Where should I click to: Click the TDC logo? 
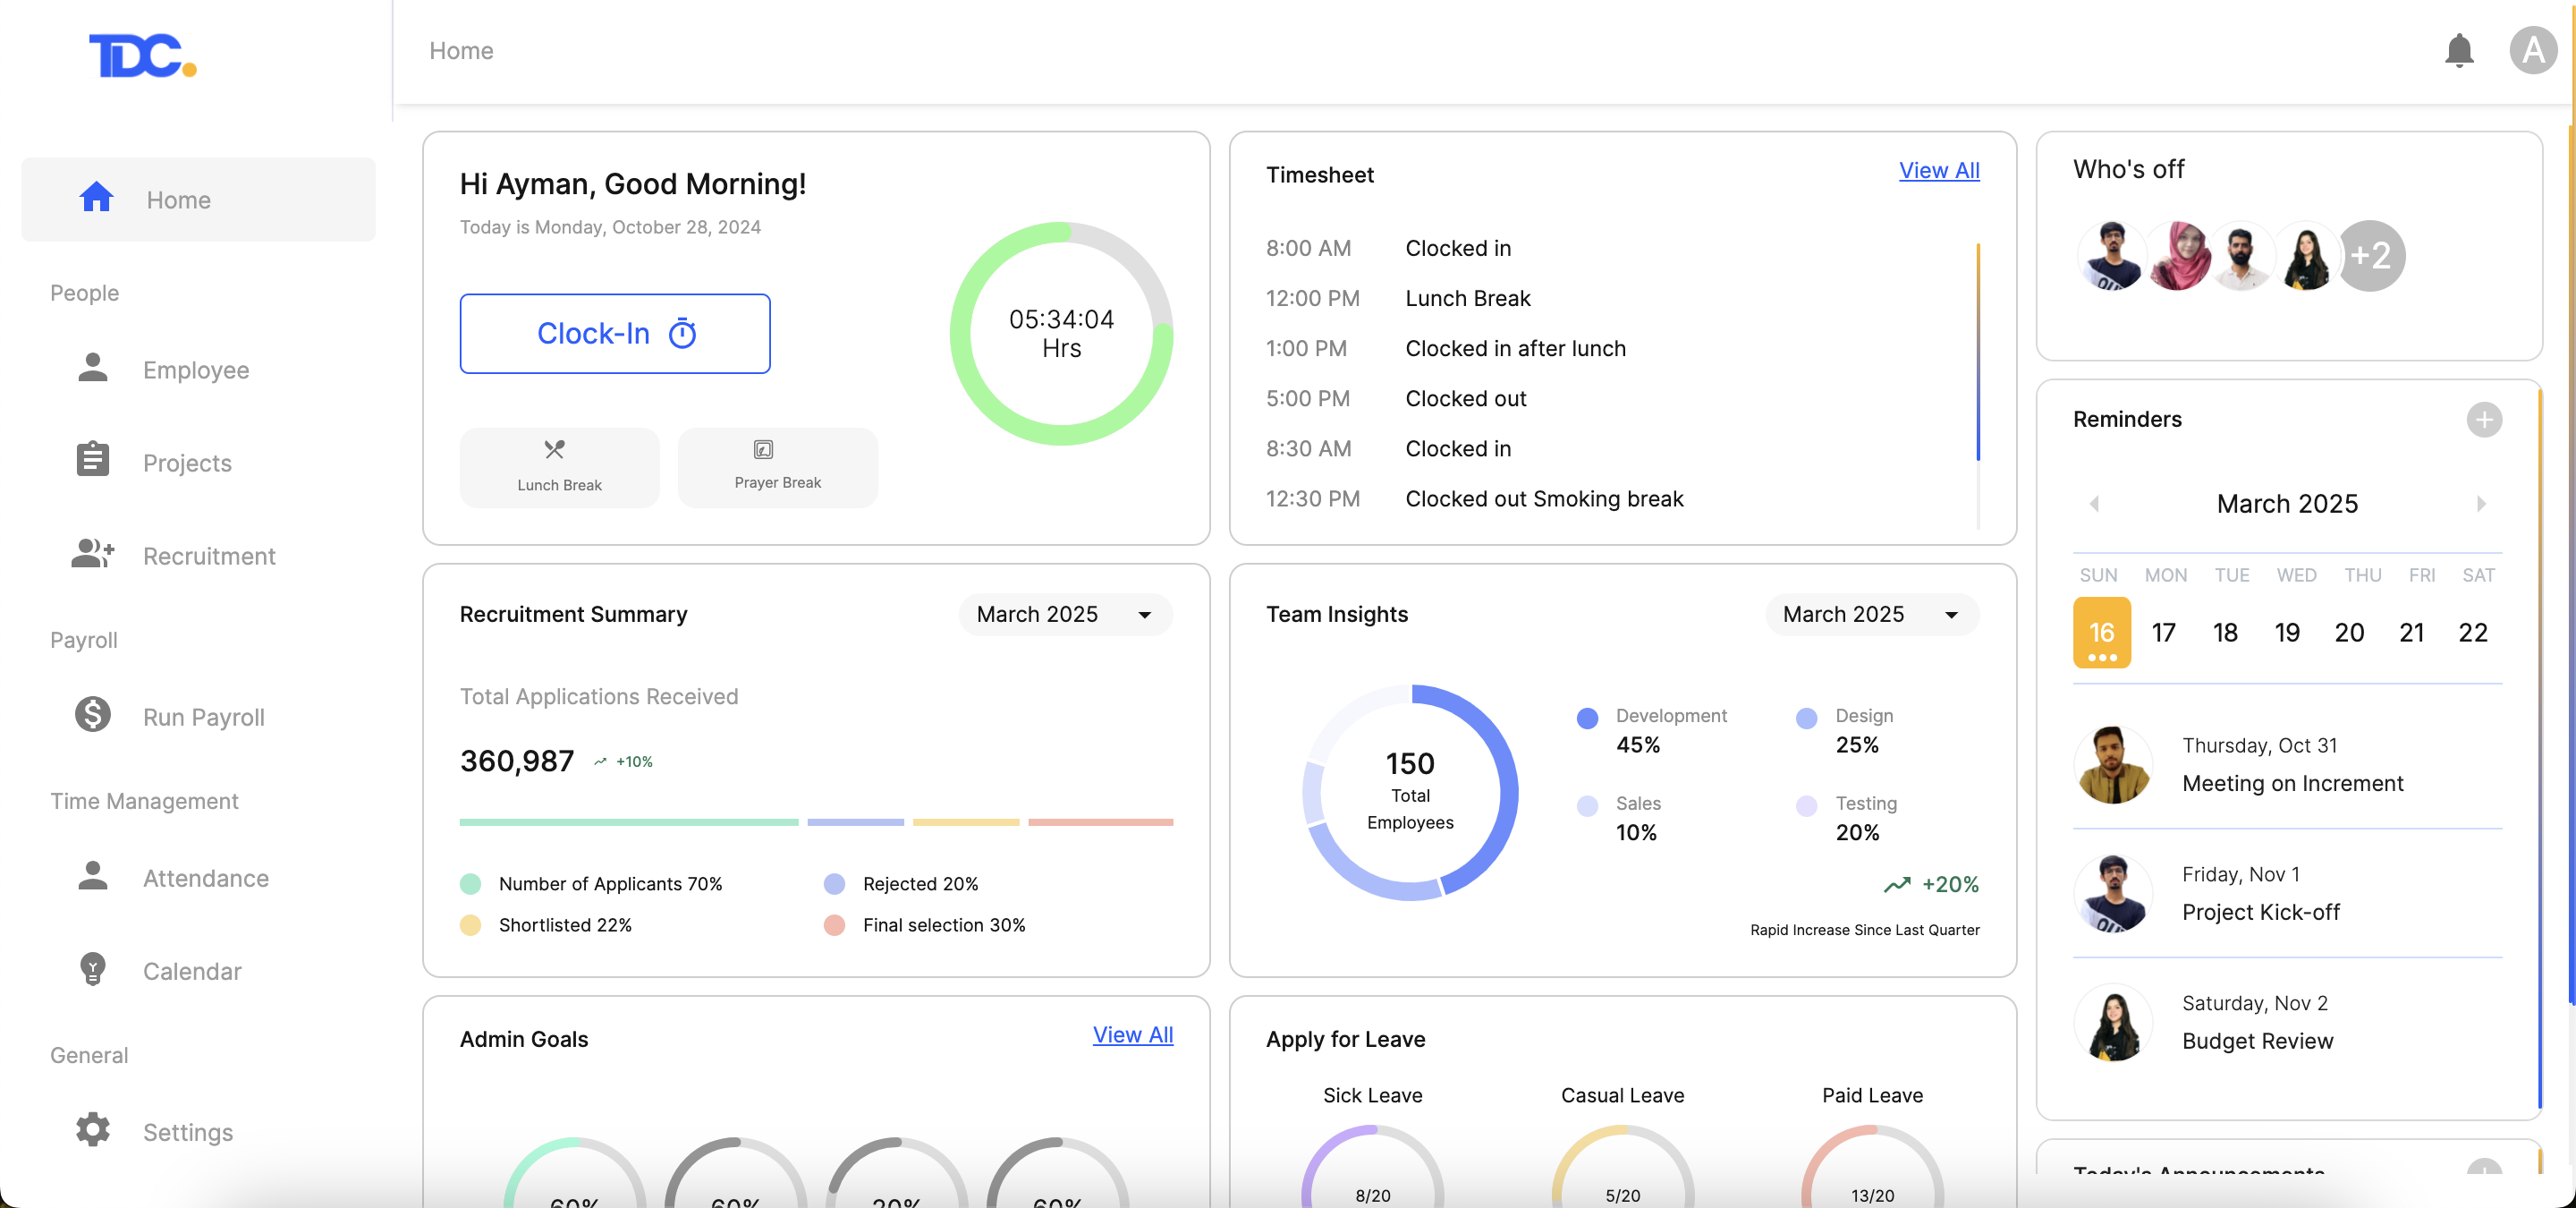[x=142, y=55]
